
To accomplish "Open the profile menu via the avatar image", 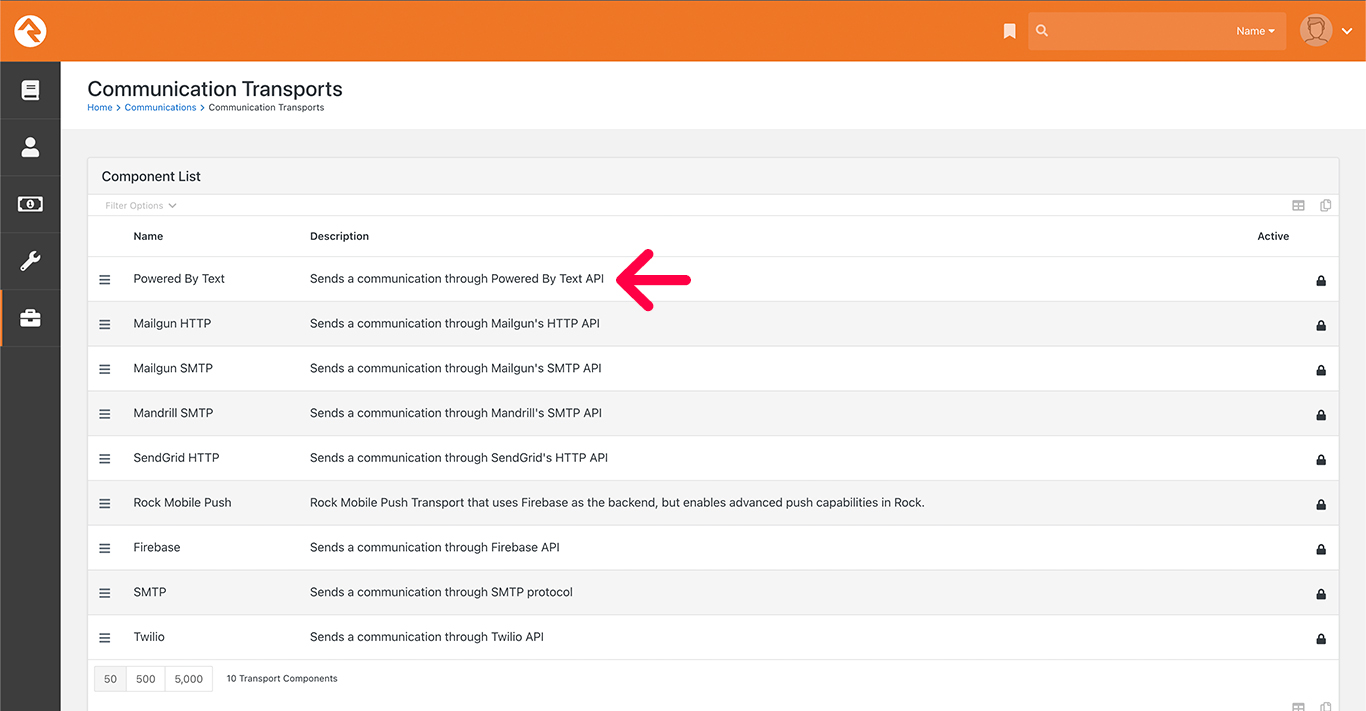I will 1316,30.
